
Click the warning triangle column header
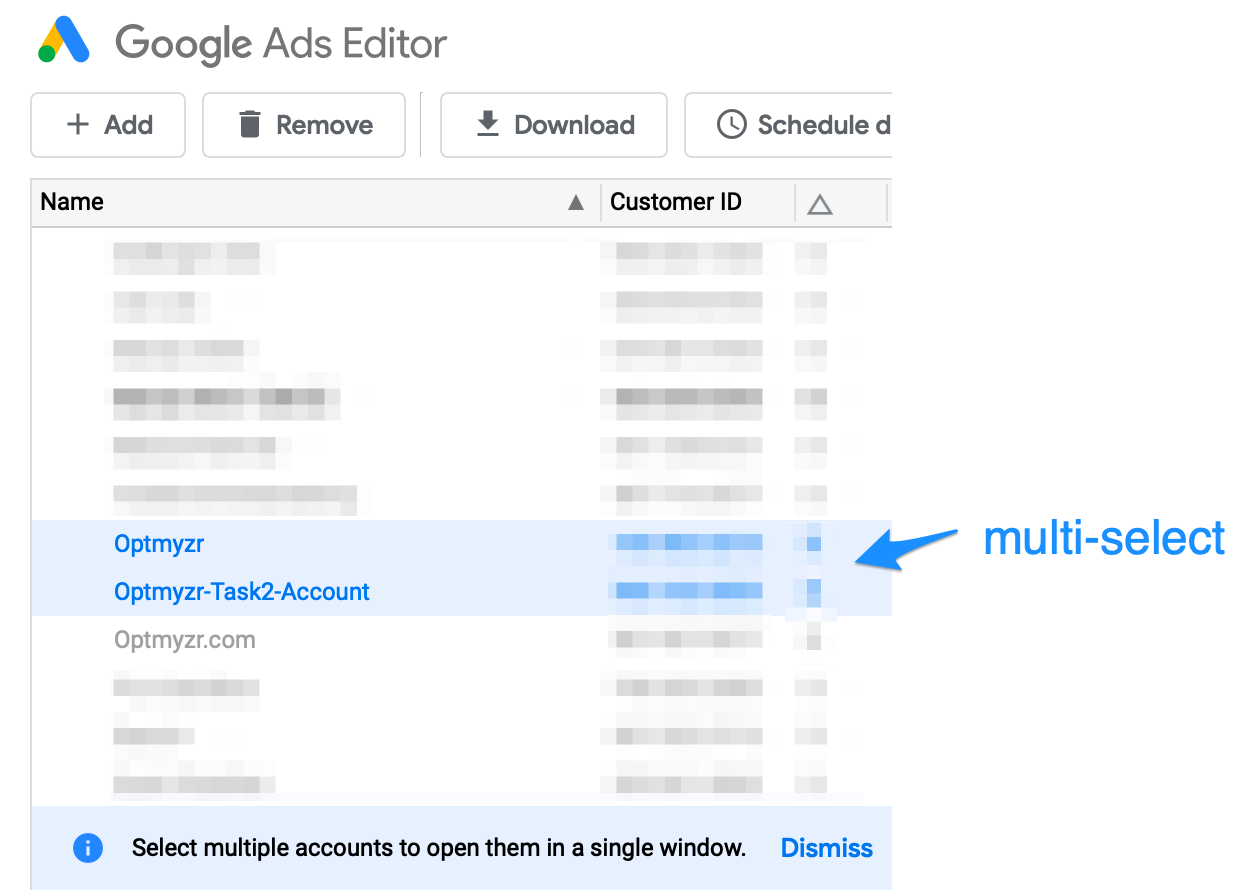(820, 204)
